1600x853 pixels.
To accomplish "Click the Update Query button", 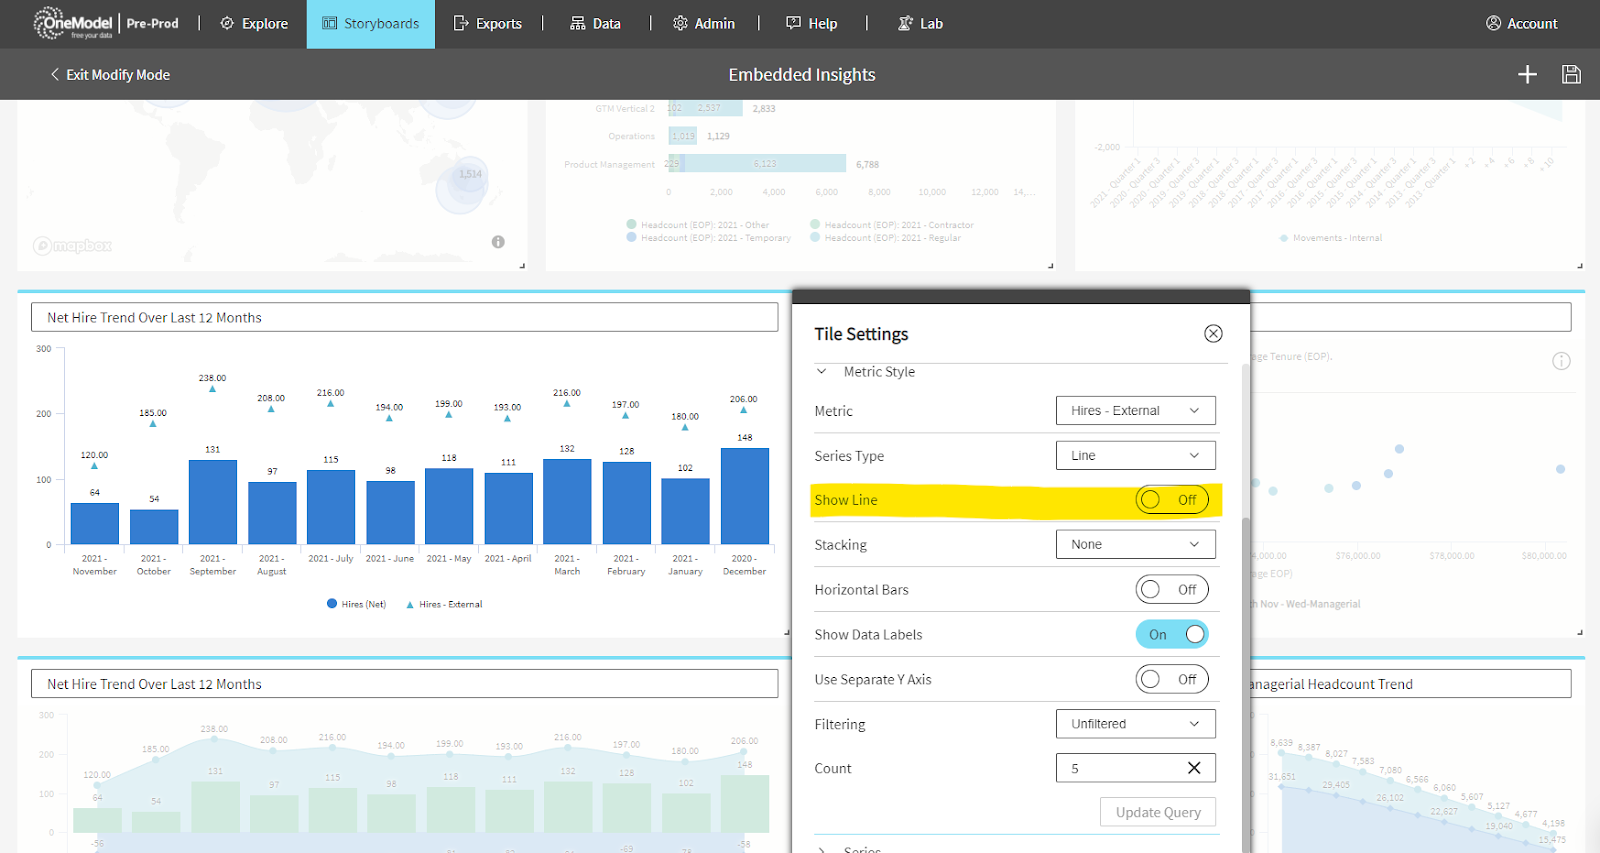I will click(x=1158, y=812).
